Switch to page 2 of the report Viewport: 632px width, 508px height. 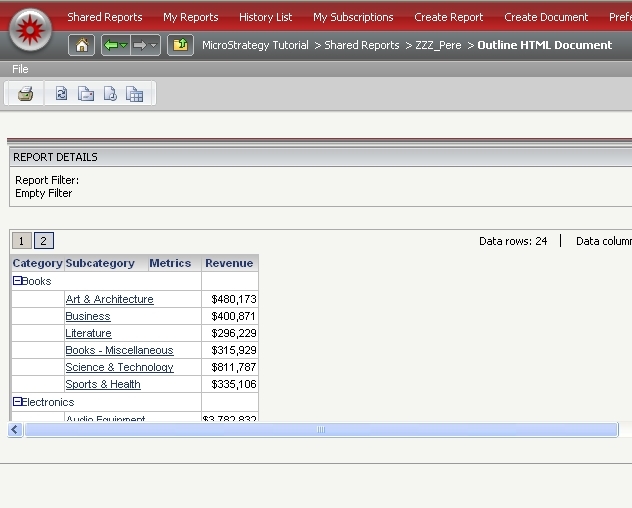pyautogui.click(x=43, y=241)
